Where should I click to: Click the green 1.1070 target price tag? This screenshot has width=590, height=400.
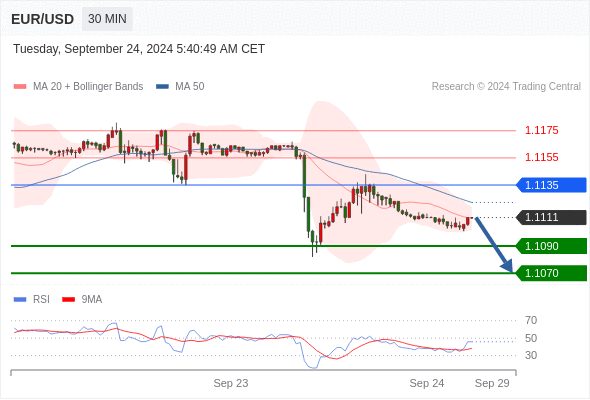[x=551, y=273]
